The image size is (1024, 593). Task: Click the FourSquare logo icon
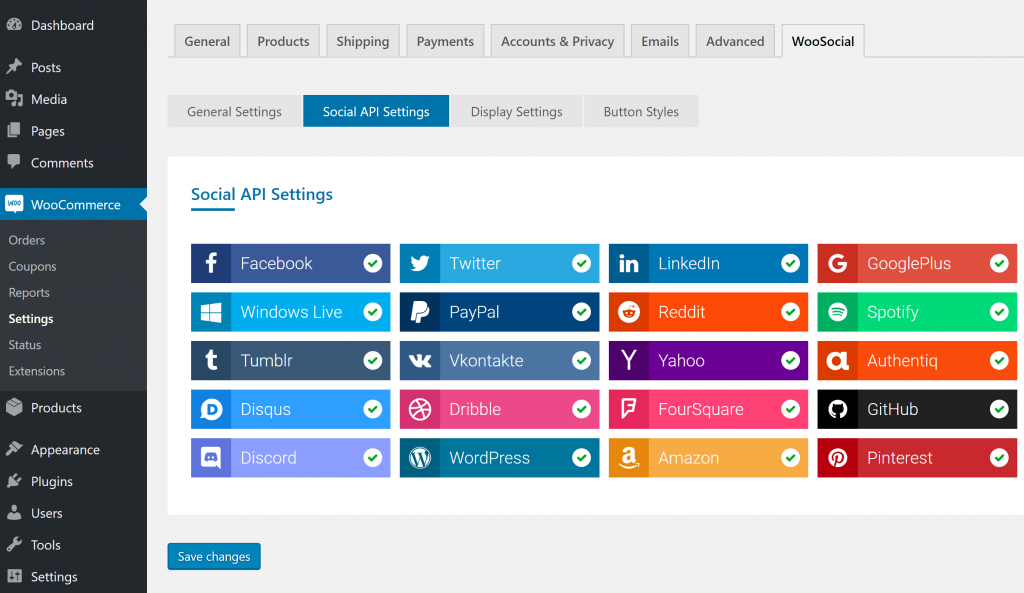(x=629, y=409)
